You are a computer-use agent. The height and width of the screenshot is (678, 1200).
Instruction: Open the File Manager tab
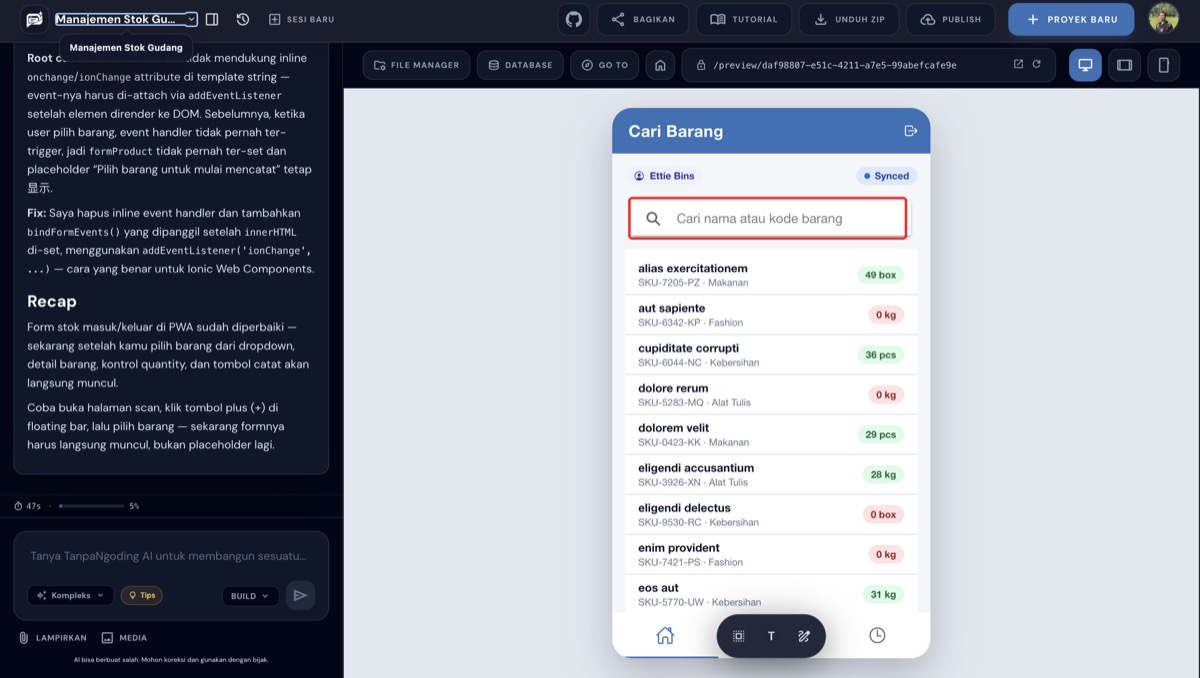pyautogui.click(x=416, y=65)
